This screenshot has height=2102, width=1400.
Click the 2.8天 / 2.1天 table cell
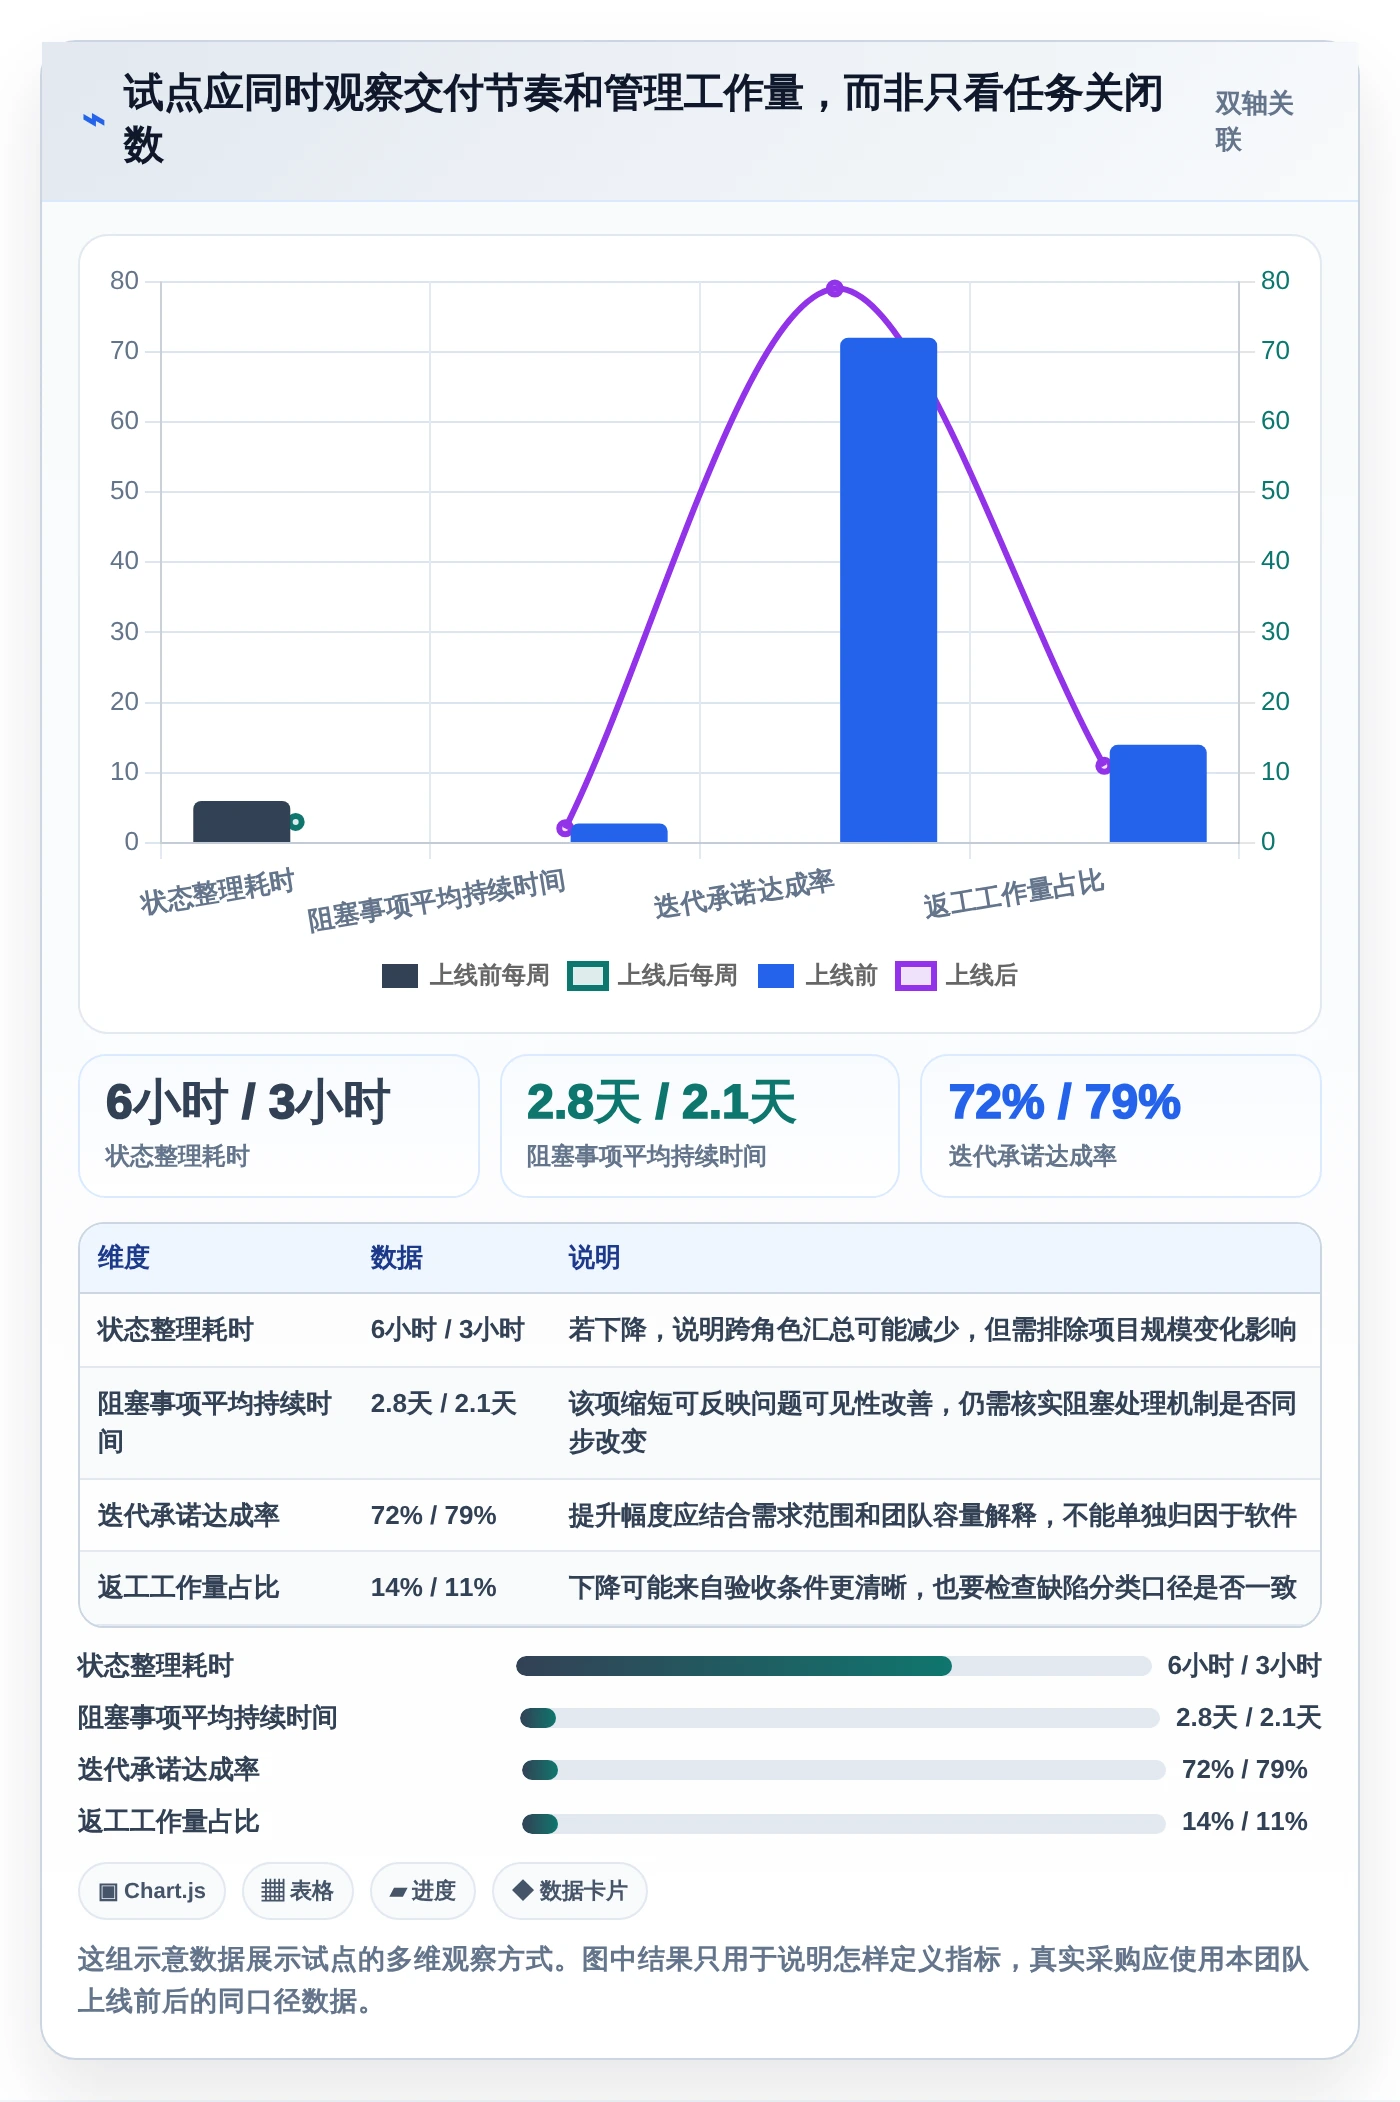tap(443, 1404)
